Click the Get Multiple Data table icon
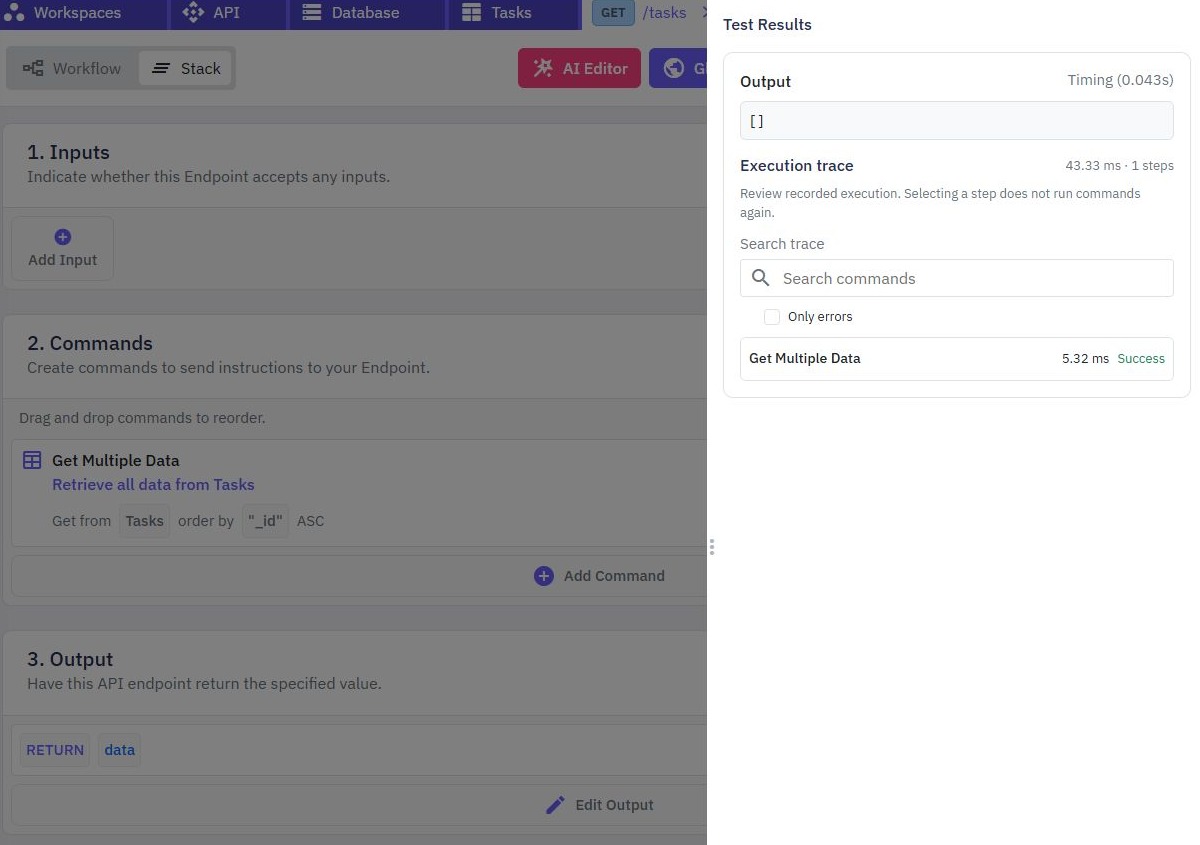Screen dimensions: 1200x845 coord(32,460)
